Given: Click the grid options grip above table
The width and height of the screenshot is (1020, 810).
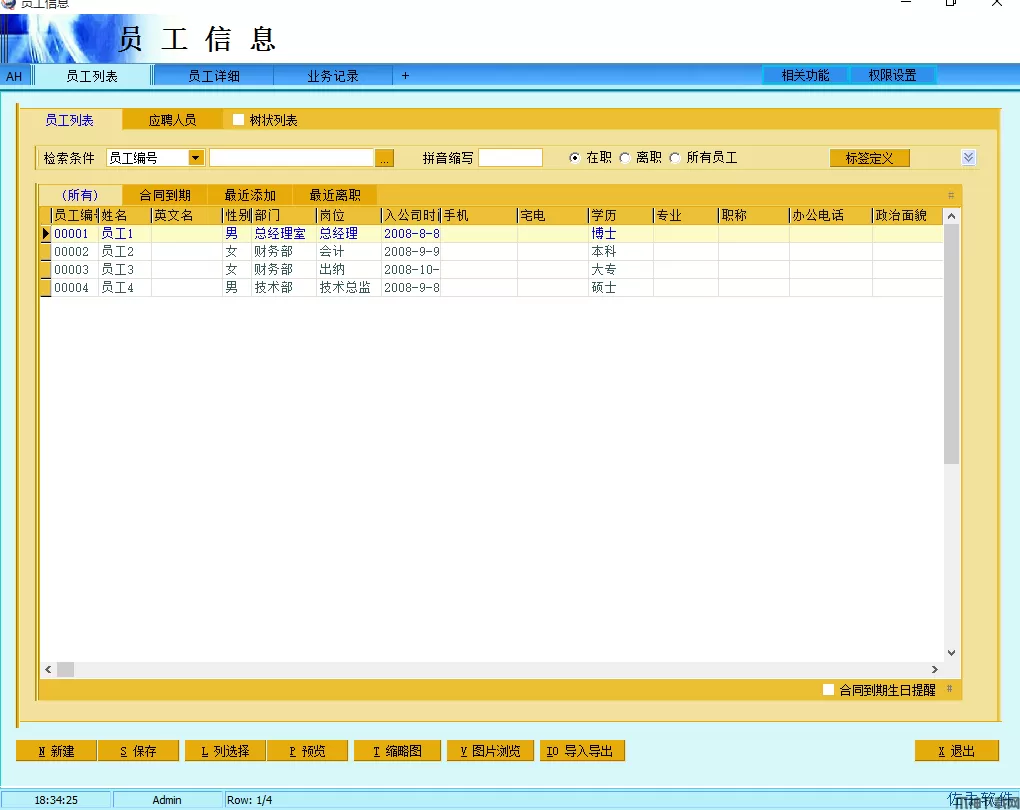Looking at the screenshot, I should pos(950,195).
